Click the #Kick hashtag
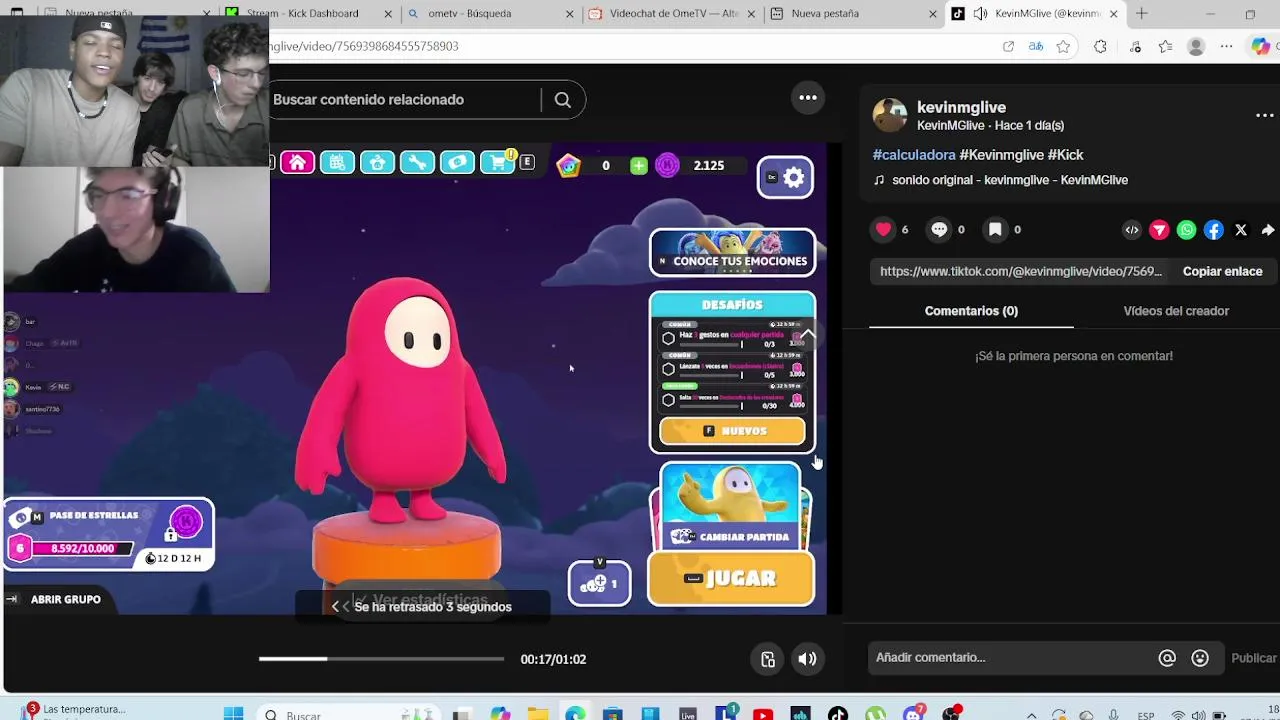This screenshot has height=720, width=1280. (1065, 155)
